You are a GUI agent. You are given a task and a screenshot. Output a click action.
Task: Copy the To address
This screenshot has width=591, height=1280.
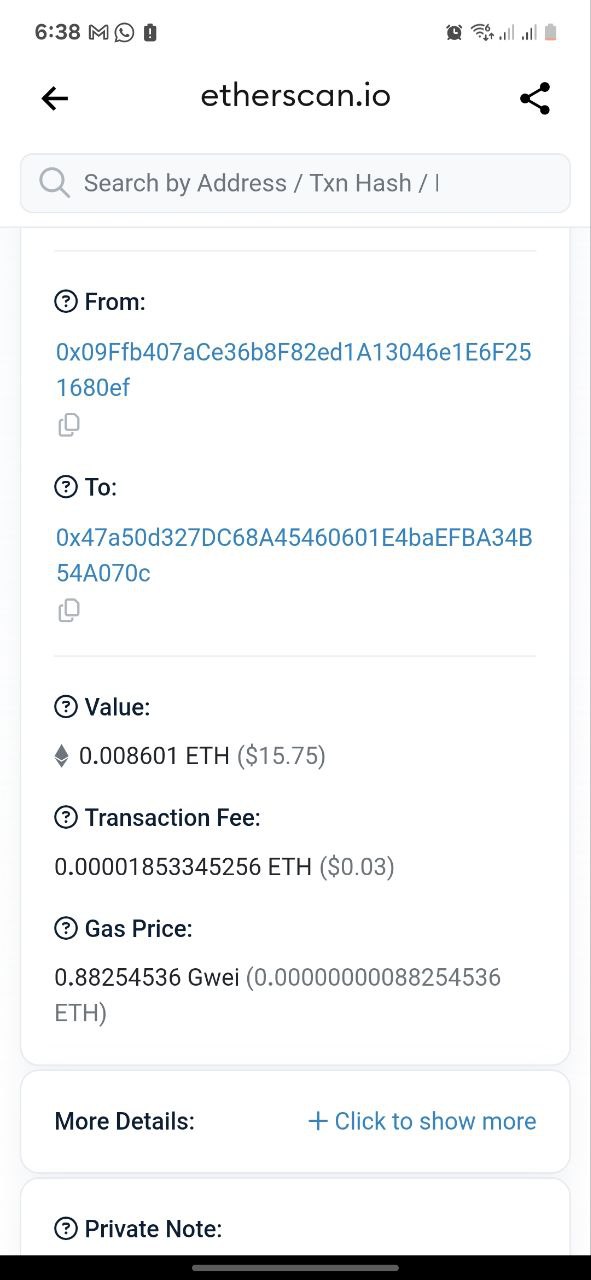point(69,610)
